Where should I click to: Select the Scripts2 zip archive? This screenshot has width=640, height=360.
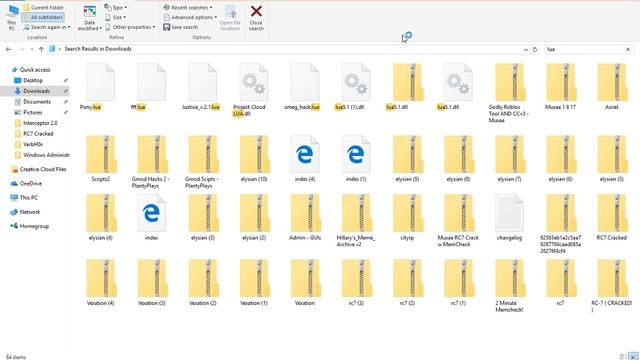click(x=101, y=154)
